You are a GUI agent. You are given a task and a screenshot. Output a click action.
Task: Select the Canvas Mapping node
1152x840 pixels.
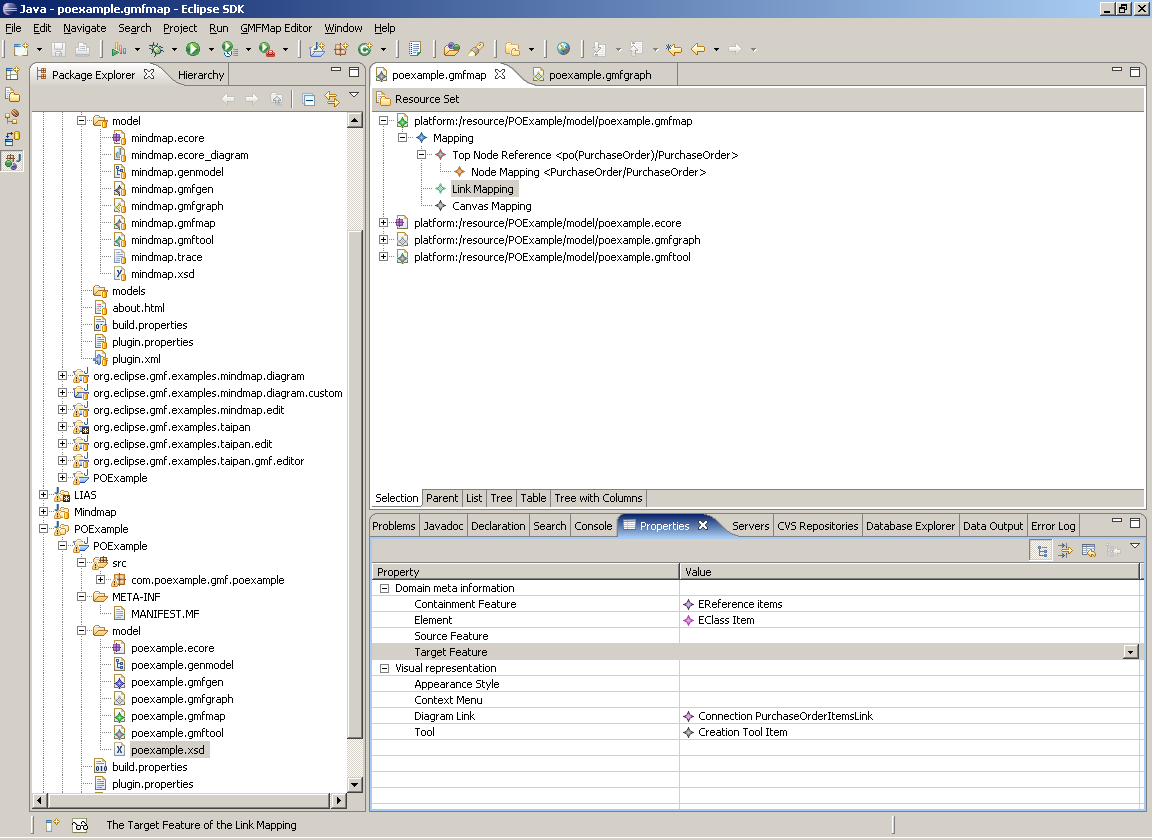coord(492,206)
